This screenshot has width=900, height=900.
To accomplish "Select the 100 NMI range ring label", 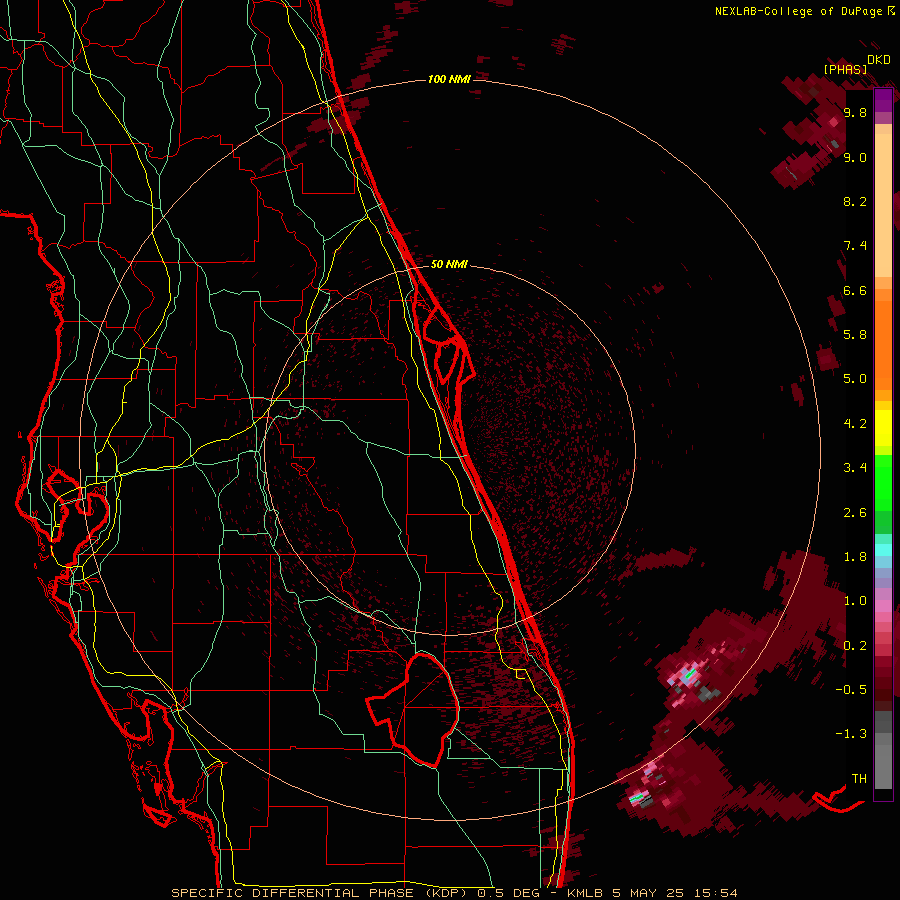I will (449, 79).
